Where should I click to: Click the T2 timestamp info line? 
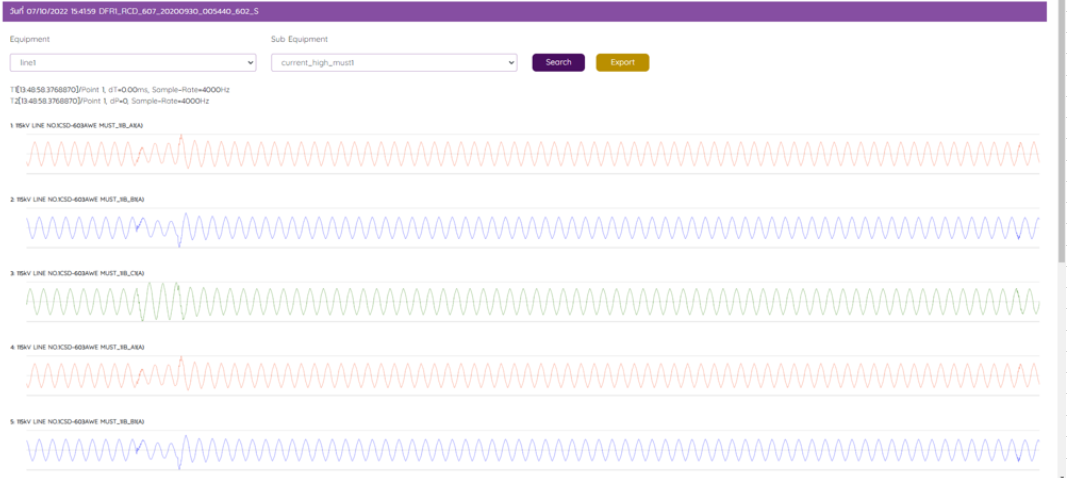(x=110, y=101)
